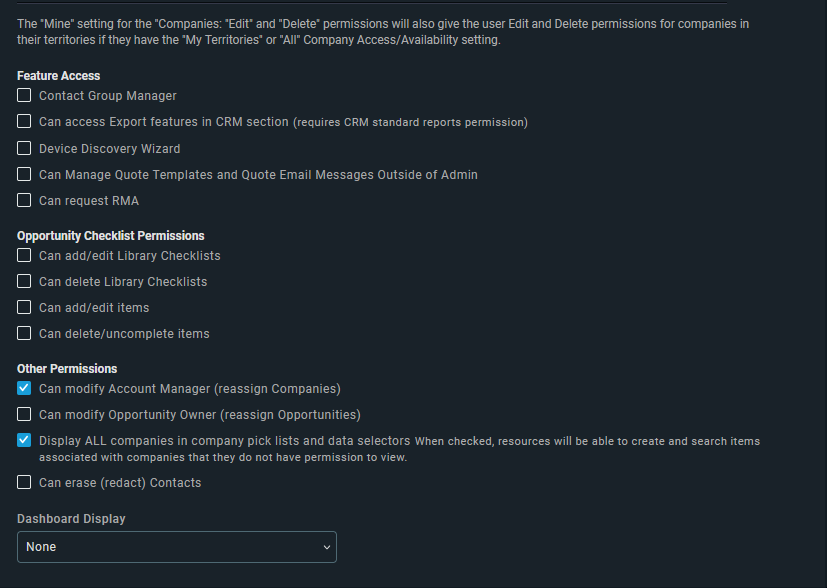Check Can add/edit Library Checklists
Viewport: 827px width, 588px height.
click(x=24, y=255)
